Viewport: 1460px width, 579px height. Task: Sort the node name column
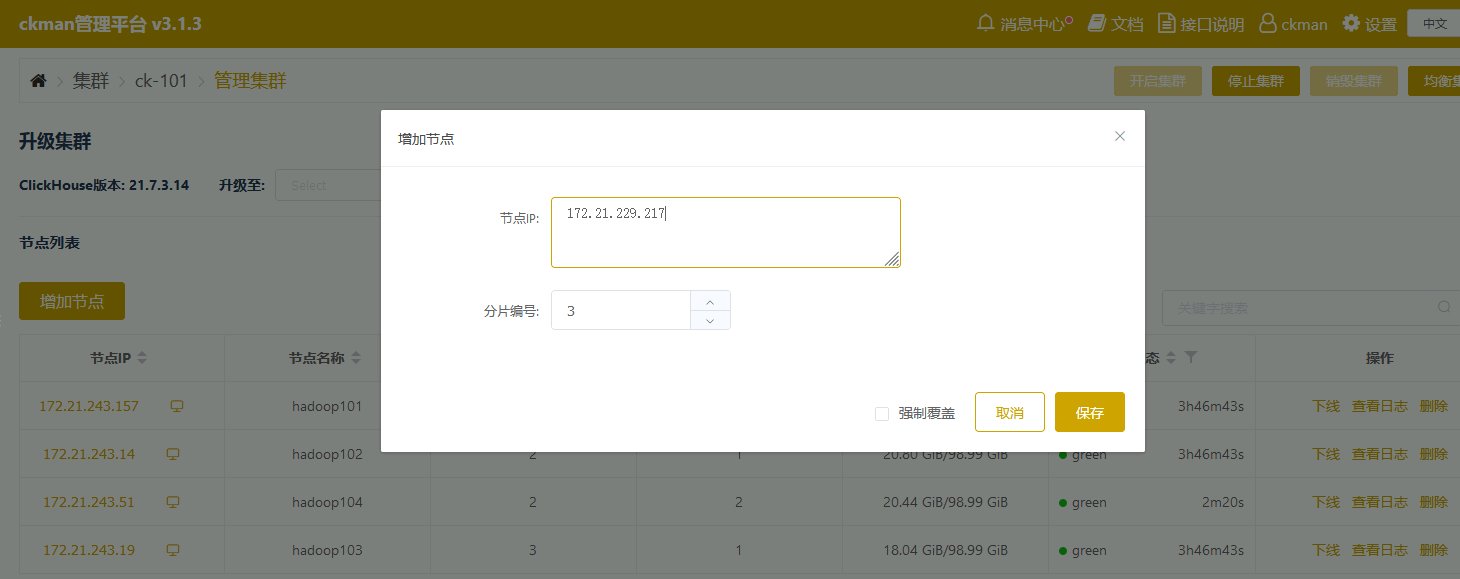click(356, 358)
